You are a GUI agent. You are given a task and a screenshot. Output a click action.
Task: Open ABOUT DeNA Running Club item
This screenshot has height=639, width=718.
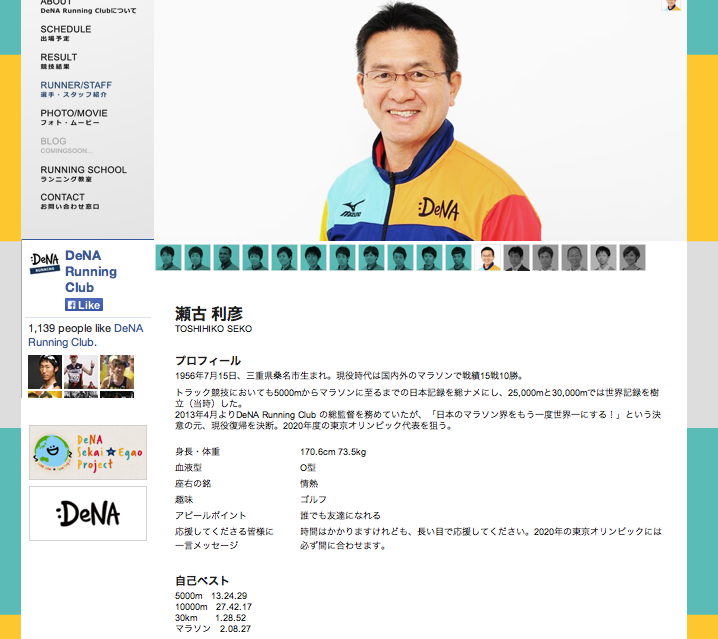88,6
